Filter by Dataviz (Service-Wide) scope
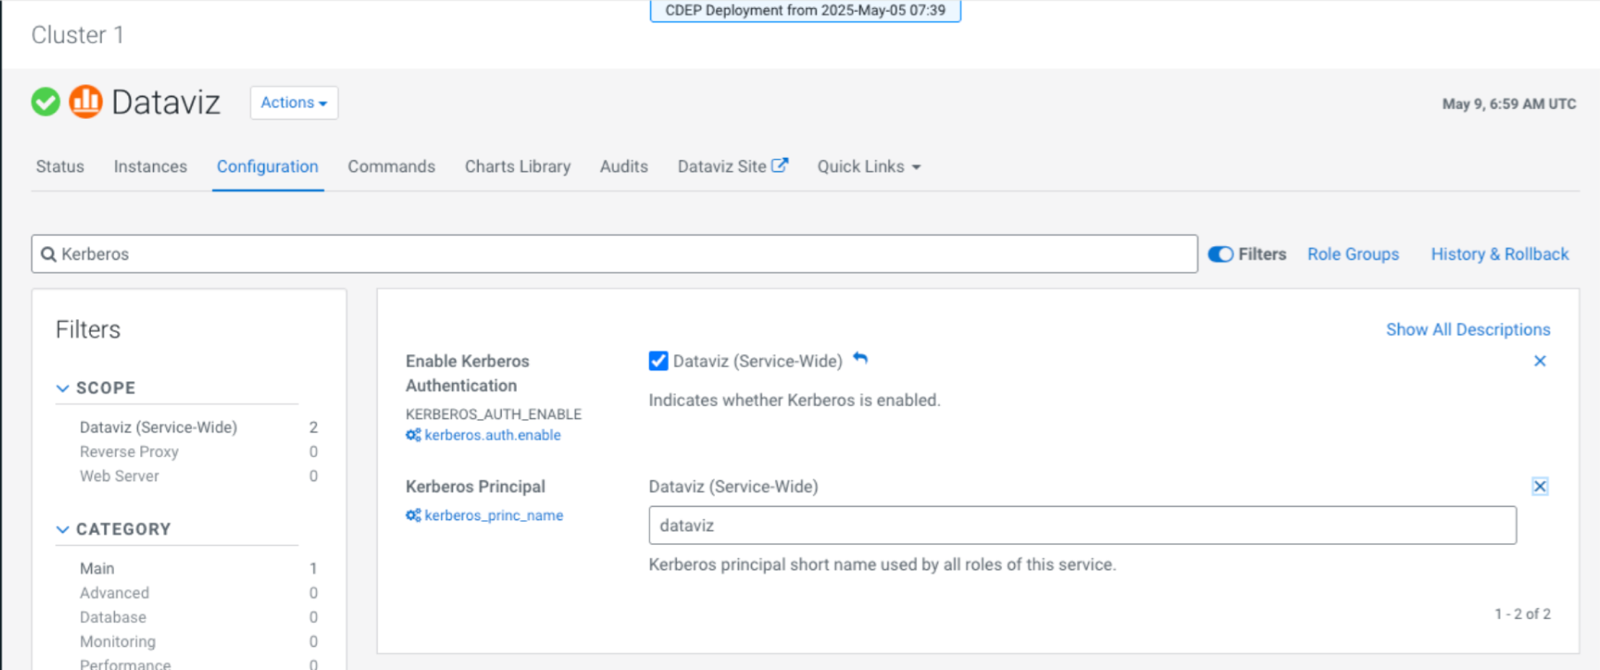Viewport: 1600px width, 670px height. 158,427
